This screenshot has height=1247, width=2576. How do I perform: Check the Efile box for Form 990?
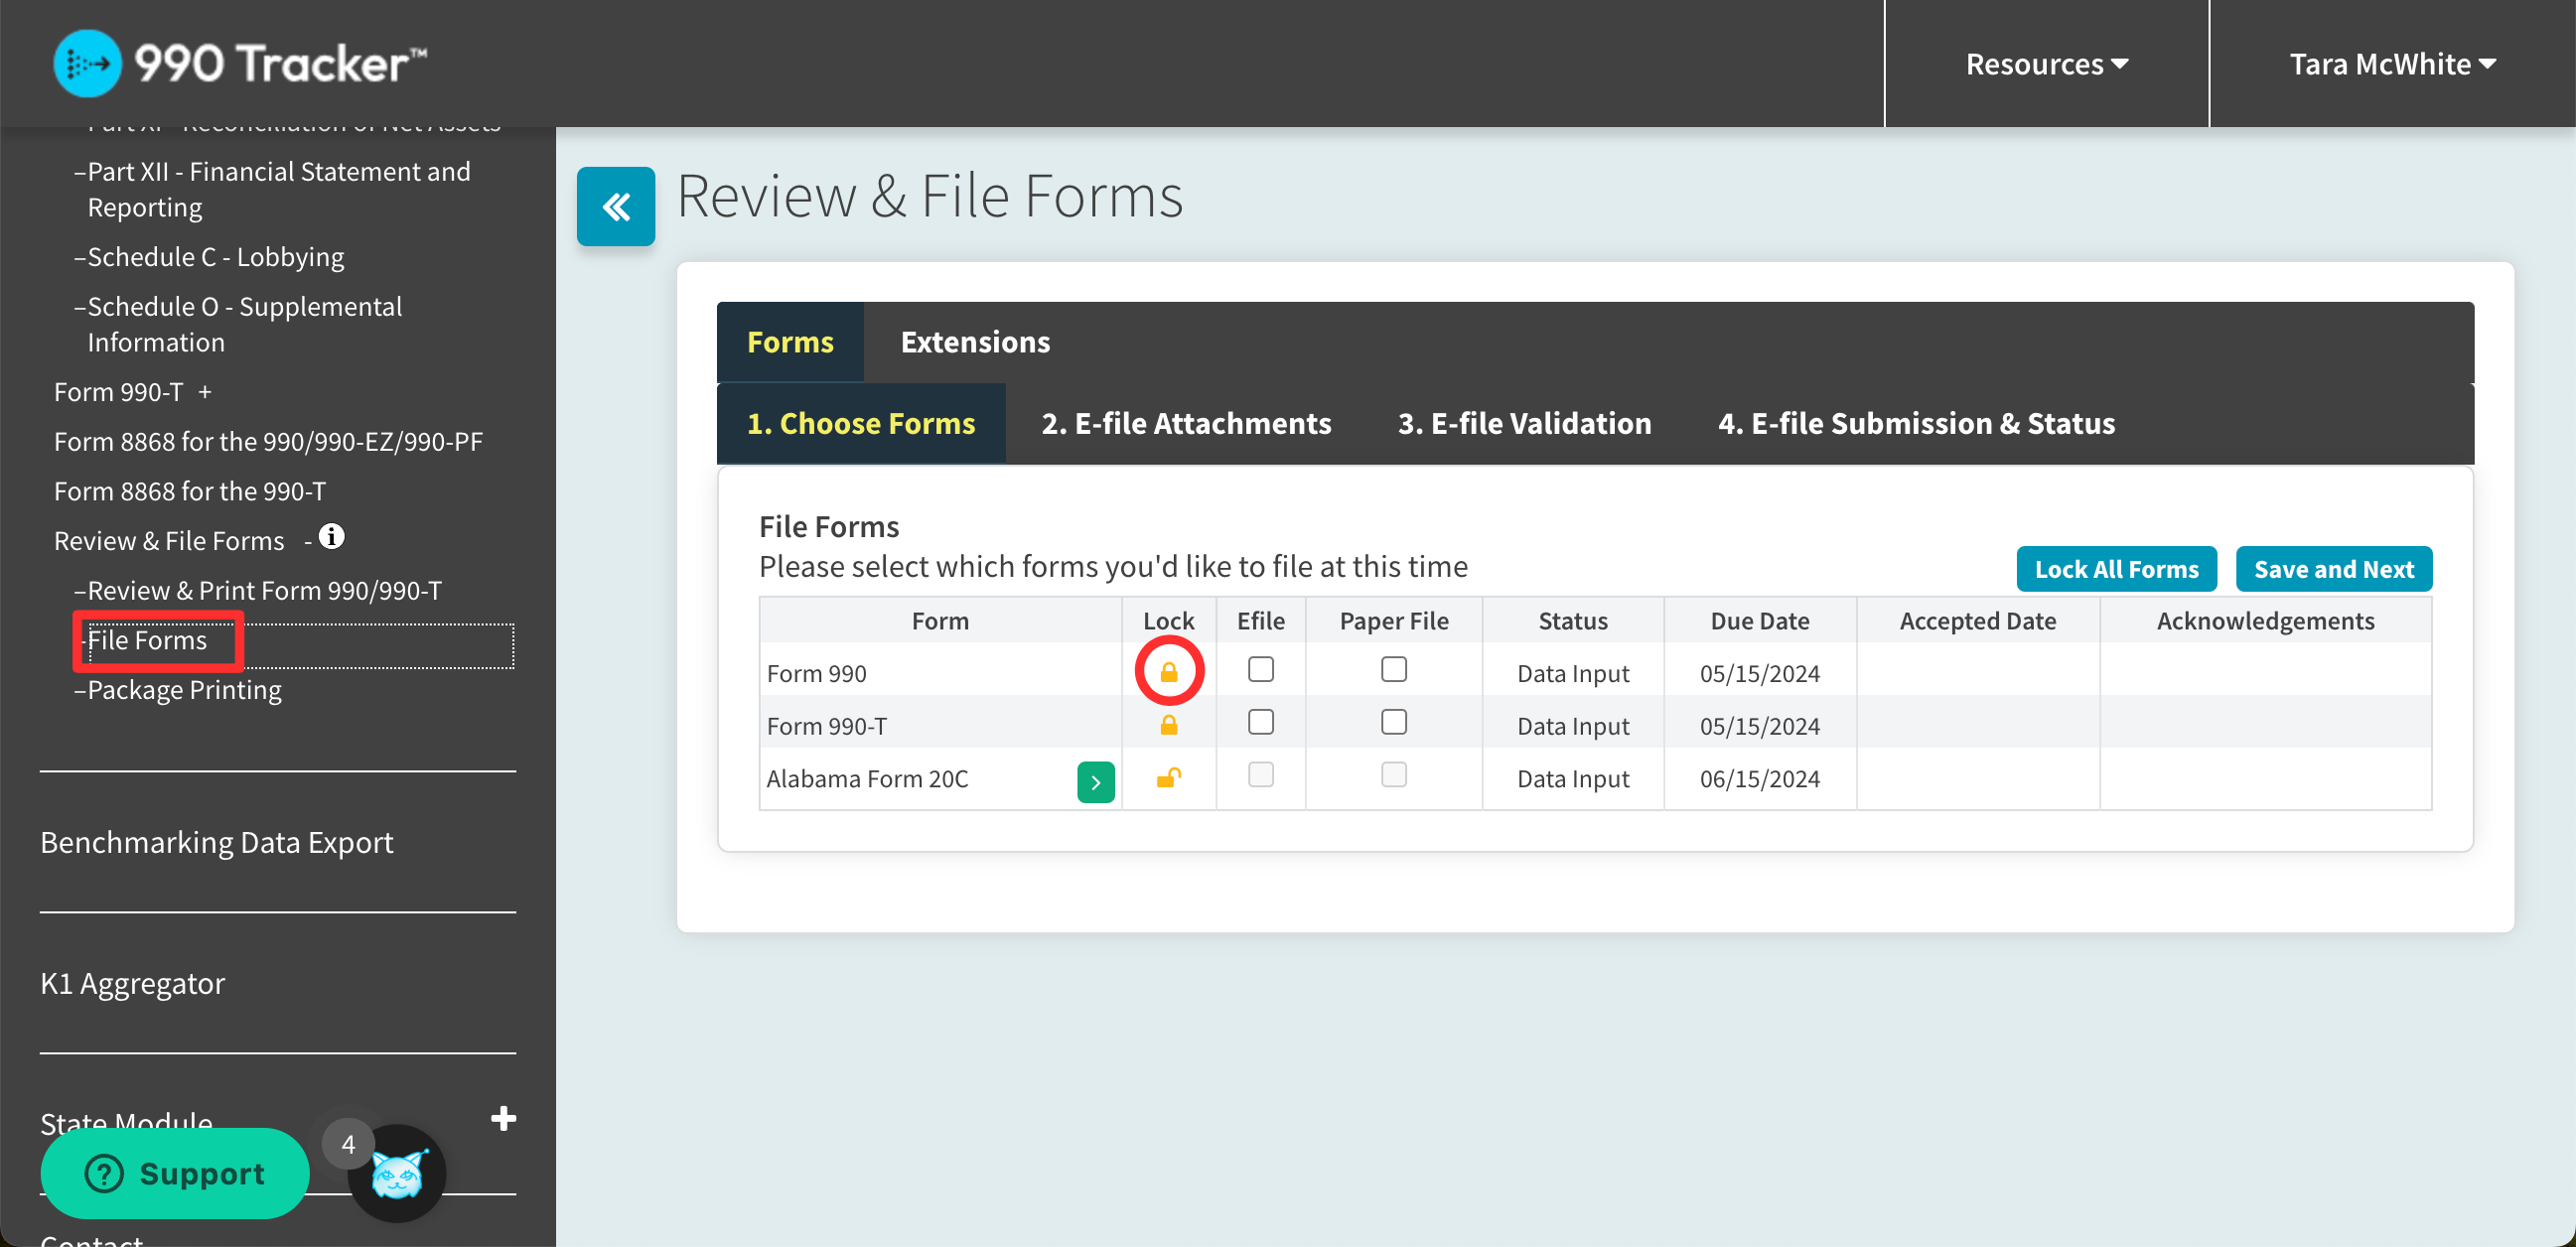(1260, 669)
